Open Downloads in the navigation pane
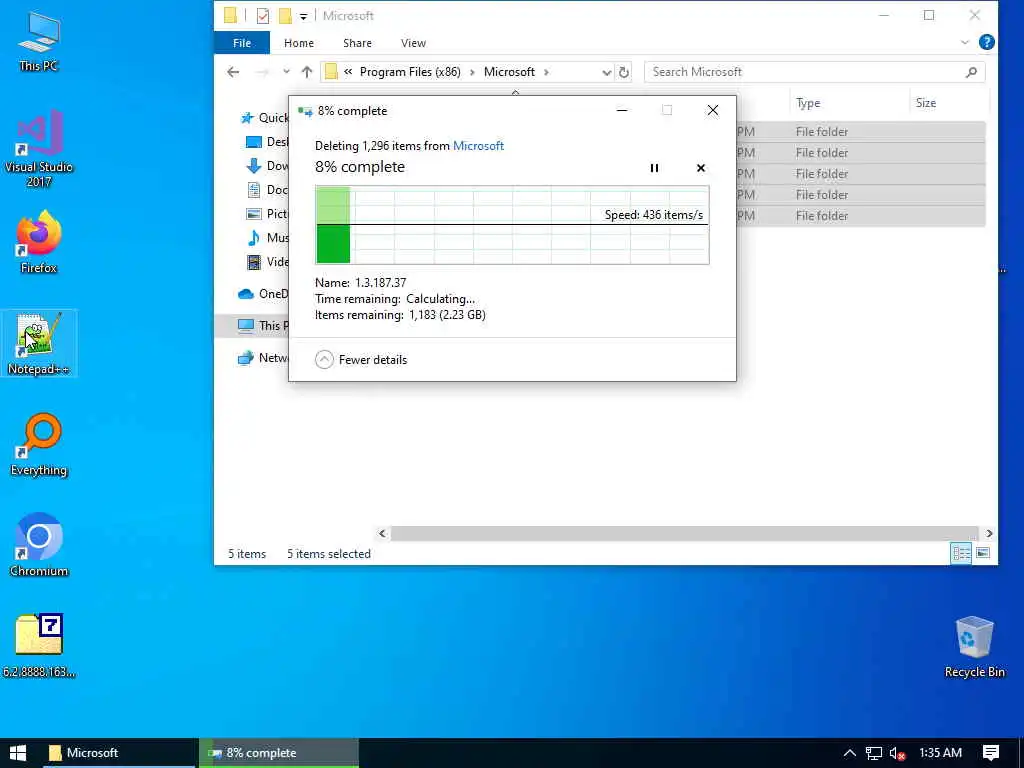 (x=266, y=166)
